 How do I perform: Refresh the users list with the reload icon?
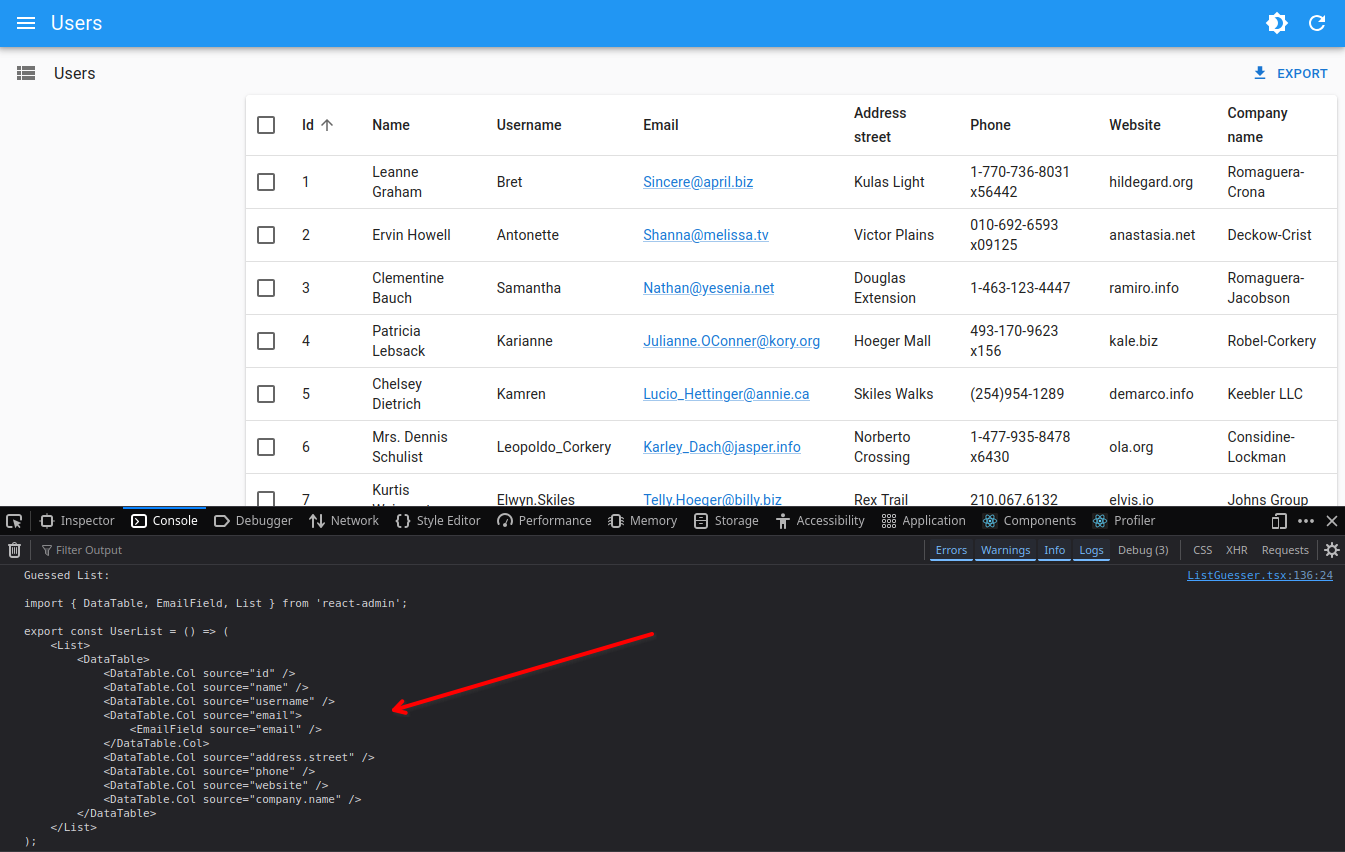(1317, 22)
